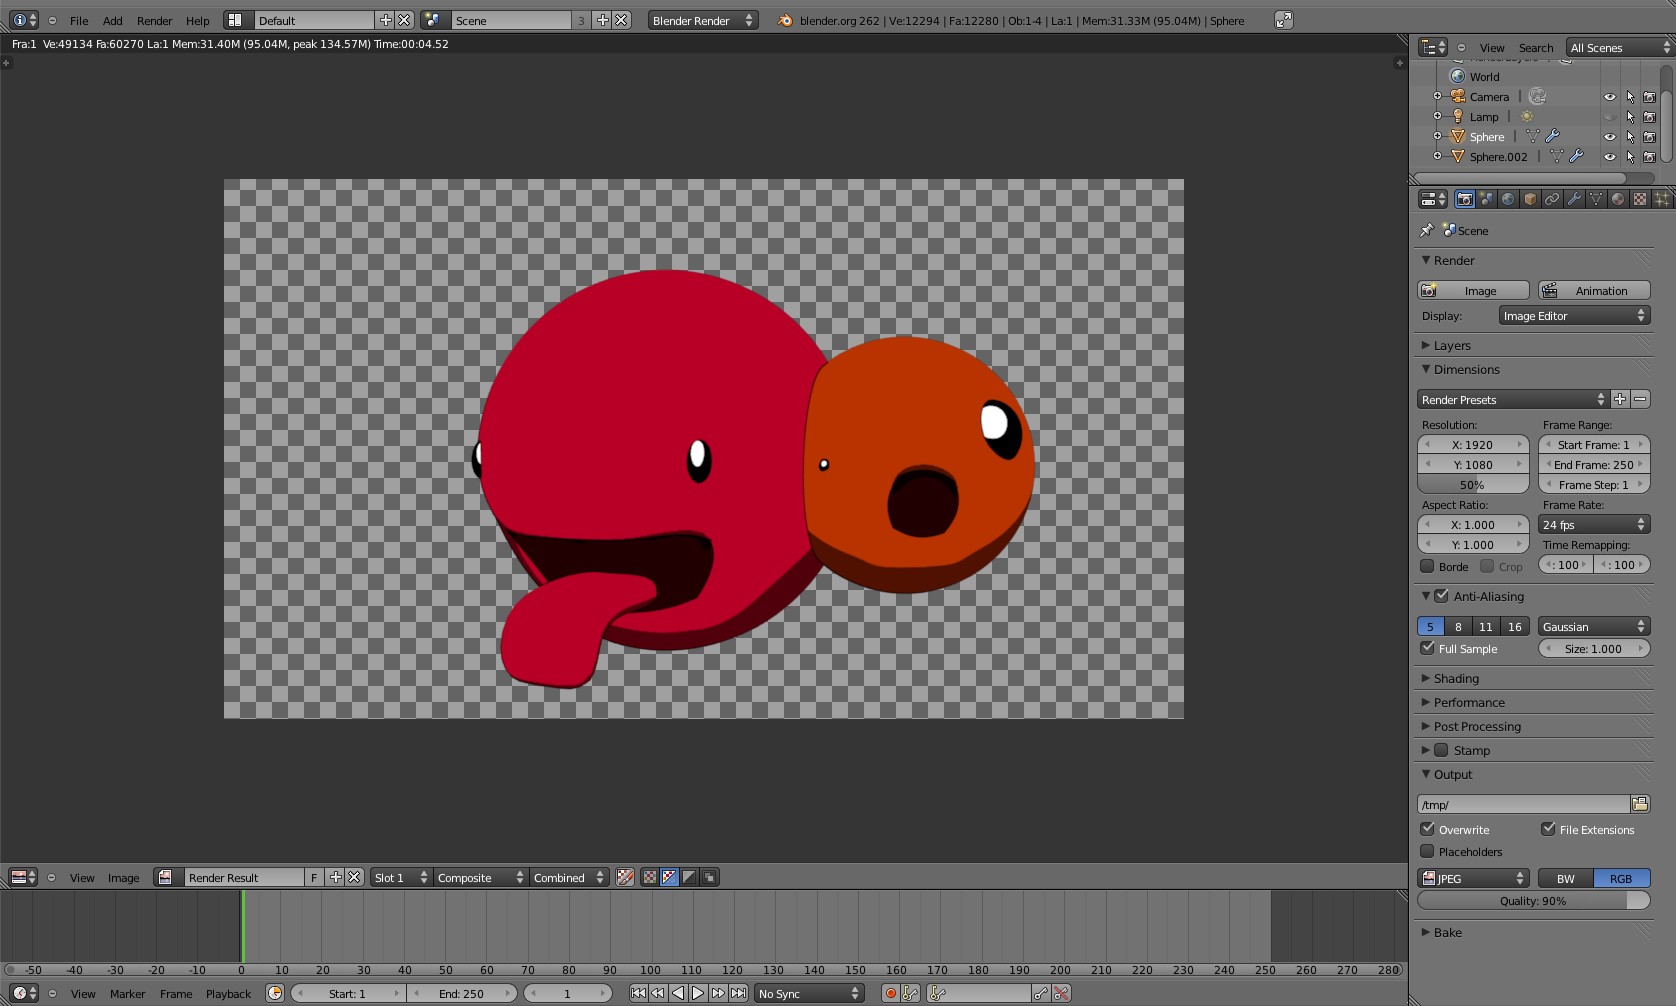Open the Display Image Editor dropdown
Viewport: 1676px width, 1006px height.
click(x=1574, y=315)
